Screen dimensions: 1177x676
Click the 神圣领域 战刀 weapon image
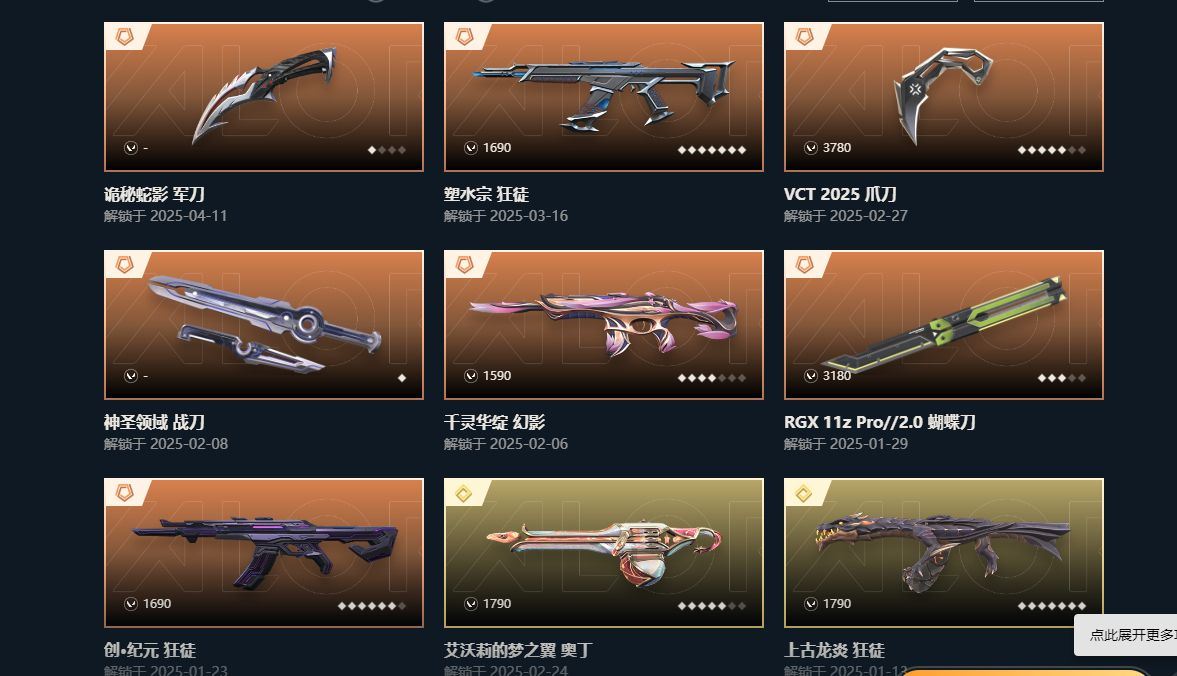(x=263, y=325)
